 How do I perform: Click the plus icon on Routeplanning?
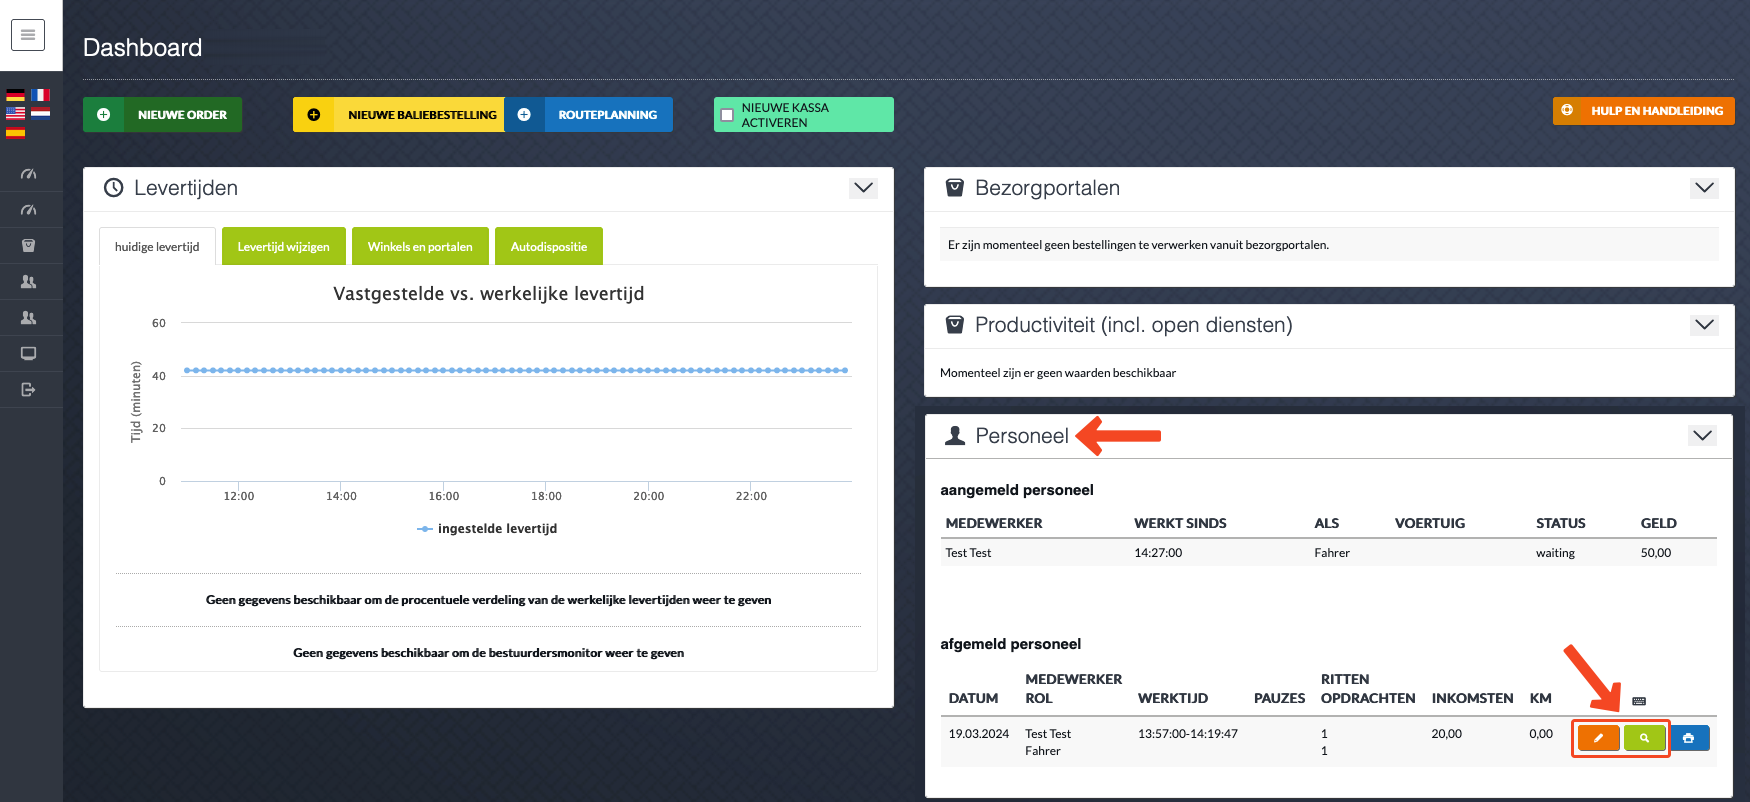[x=524, y=114]
